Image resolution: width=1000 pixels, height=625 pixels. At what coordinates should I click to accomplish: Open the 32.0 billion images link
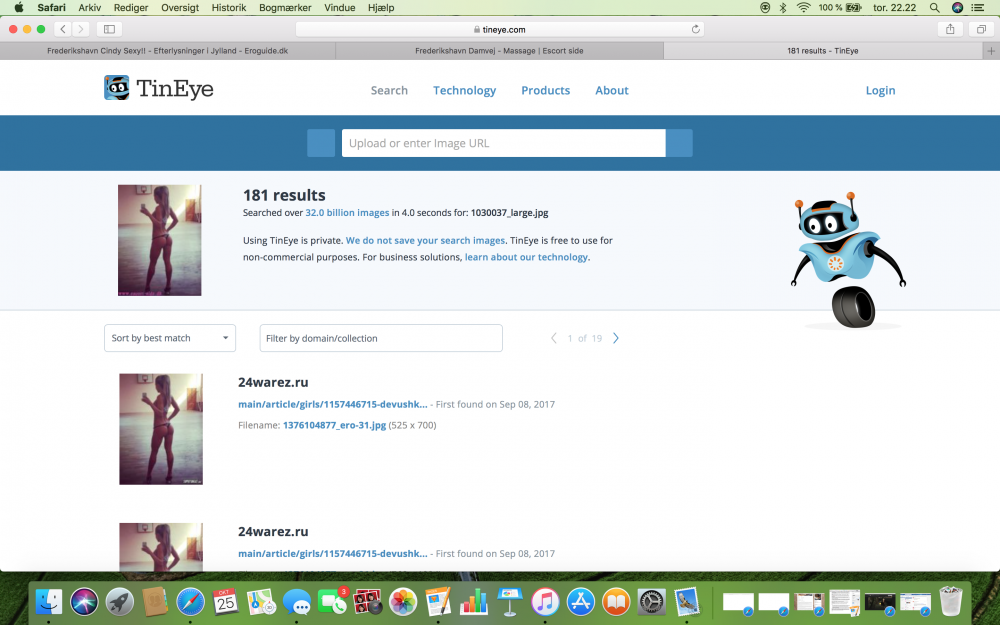click(347, 213)
